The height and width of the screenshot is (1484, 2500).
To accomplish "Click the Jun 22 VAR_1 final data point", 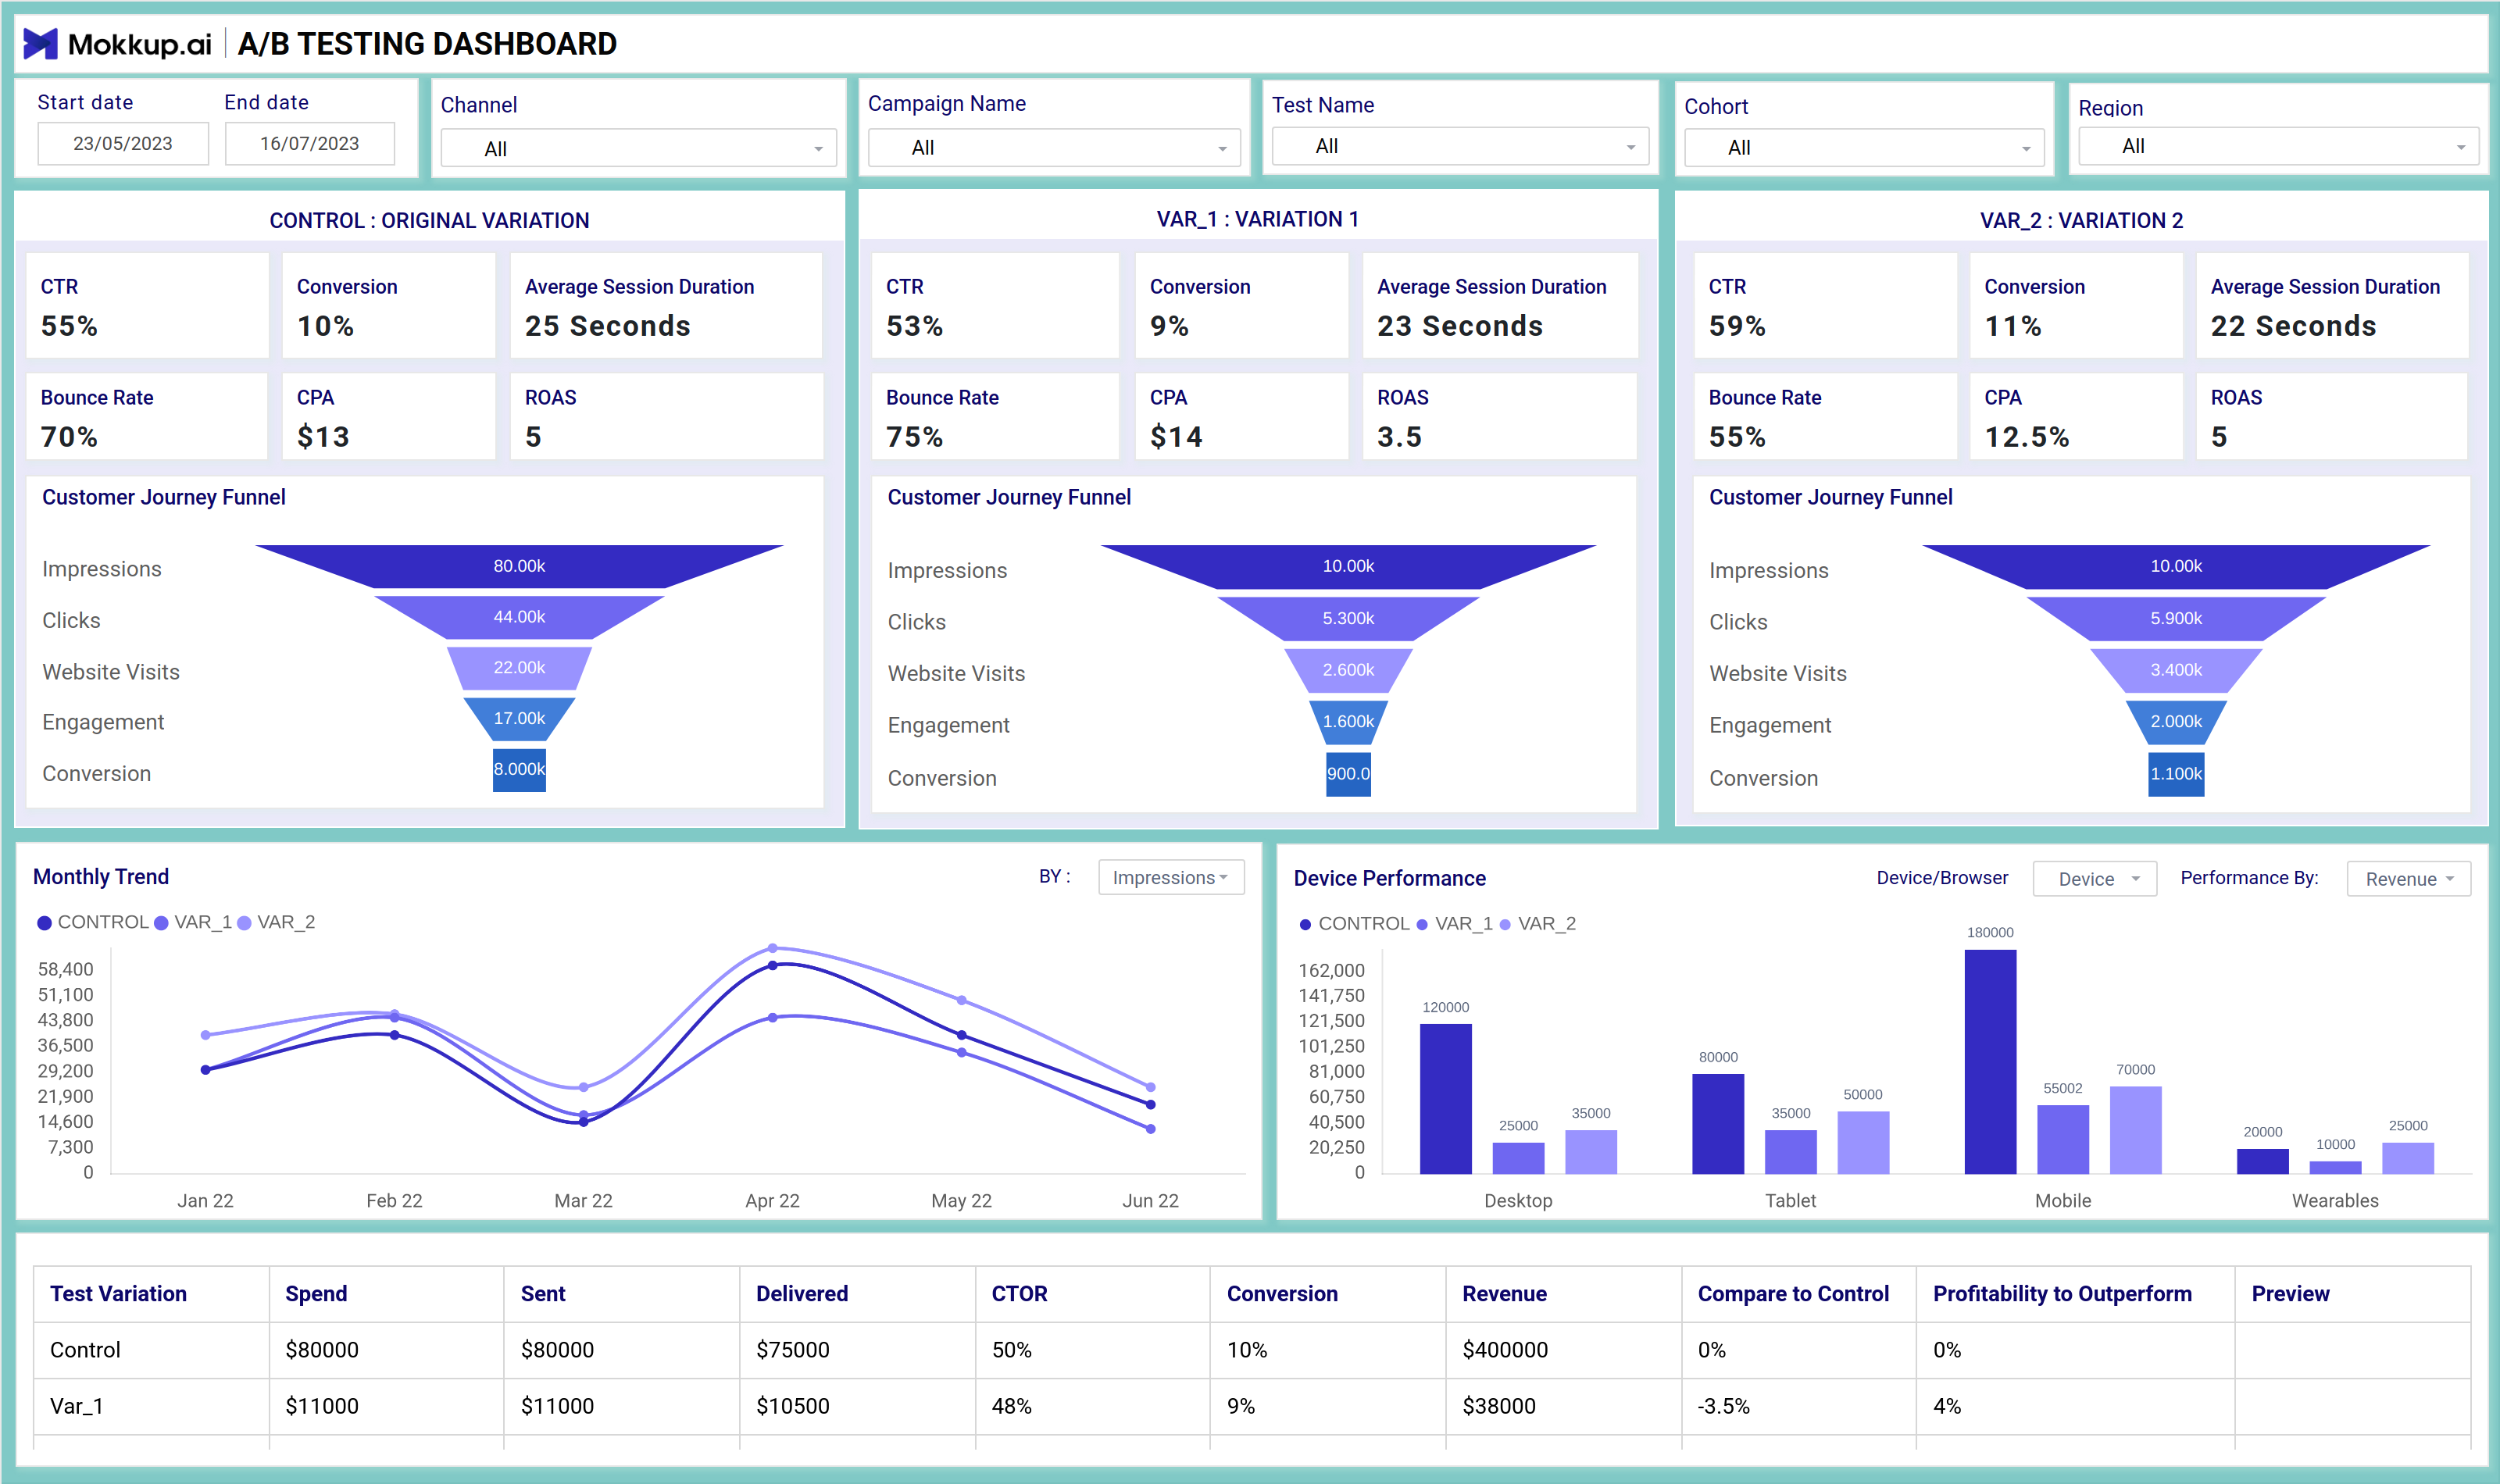I will click(x=1151, y=1129).
